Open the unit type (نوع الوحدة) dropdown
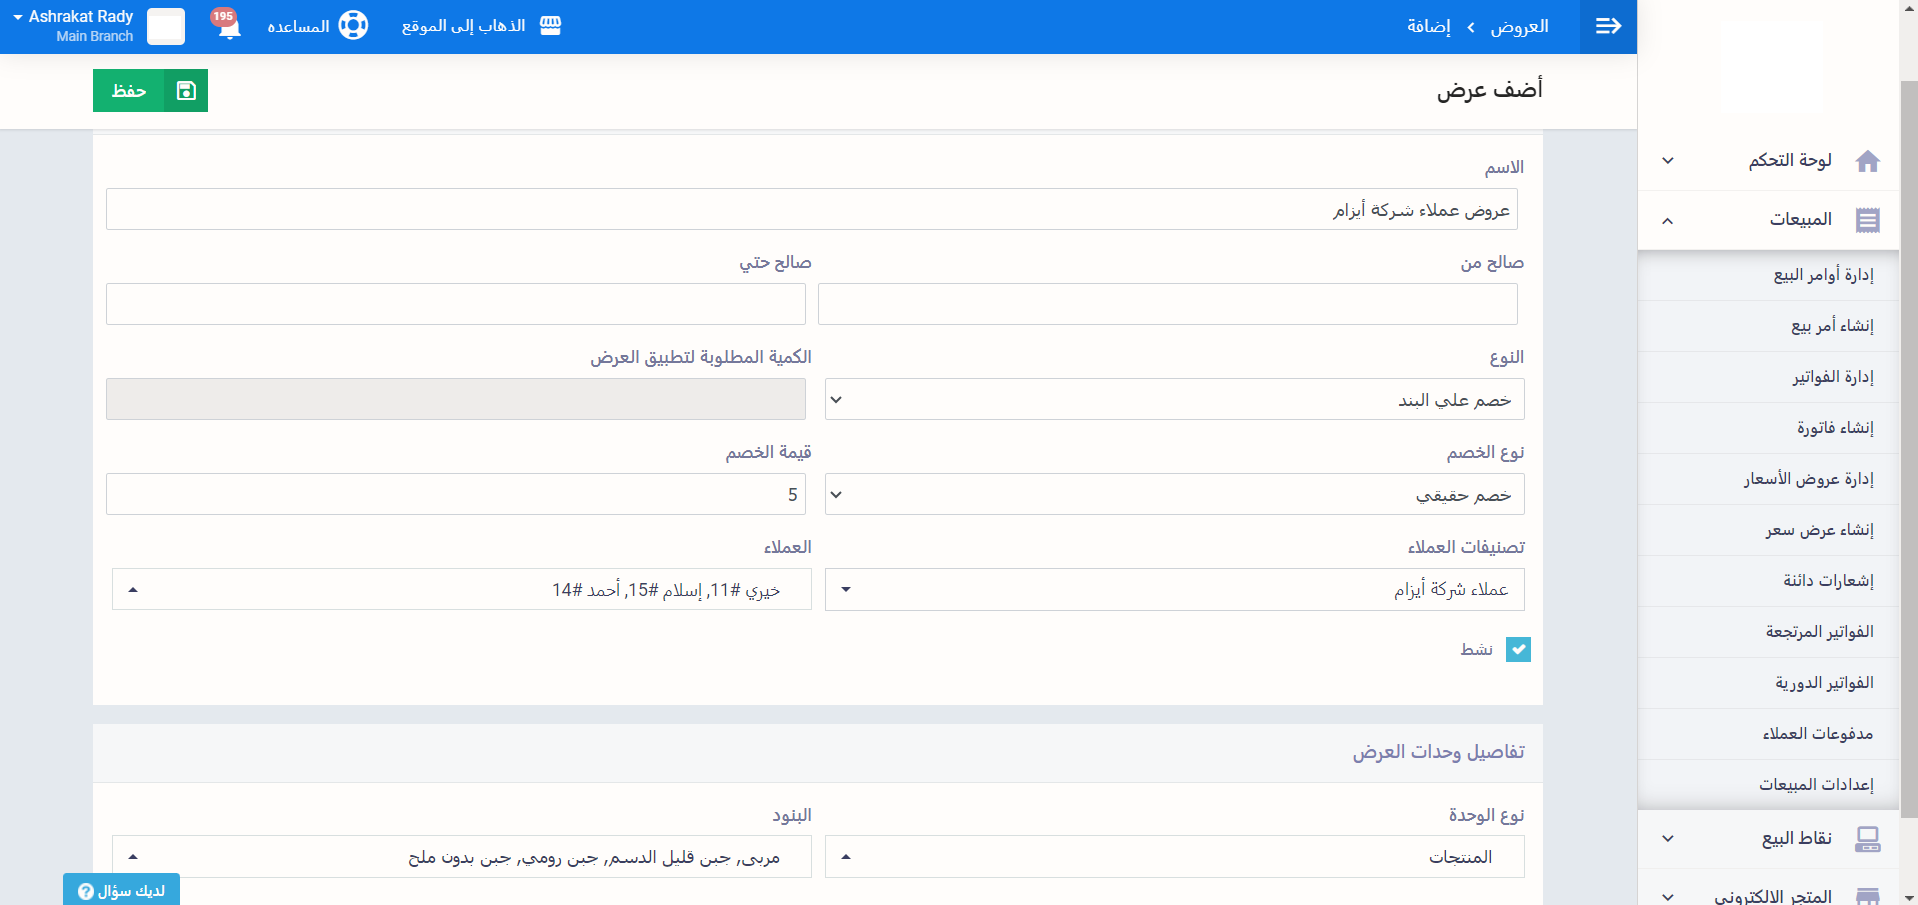Screen dimensions: 1918x905 tap(1174, 857)
